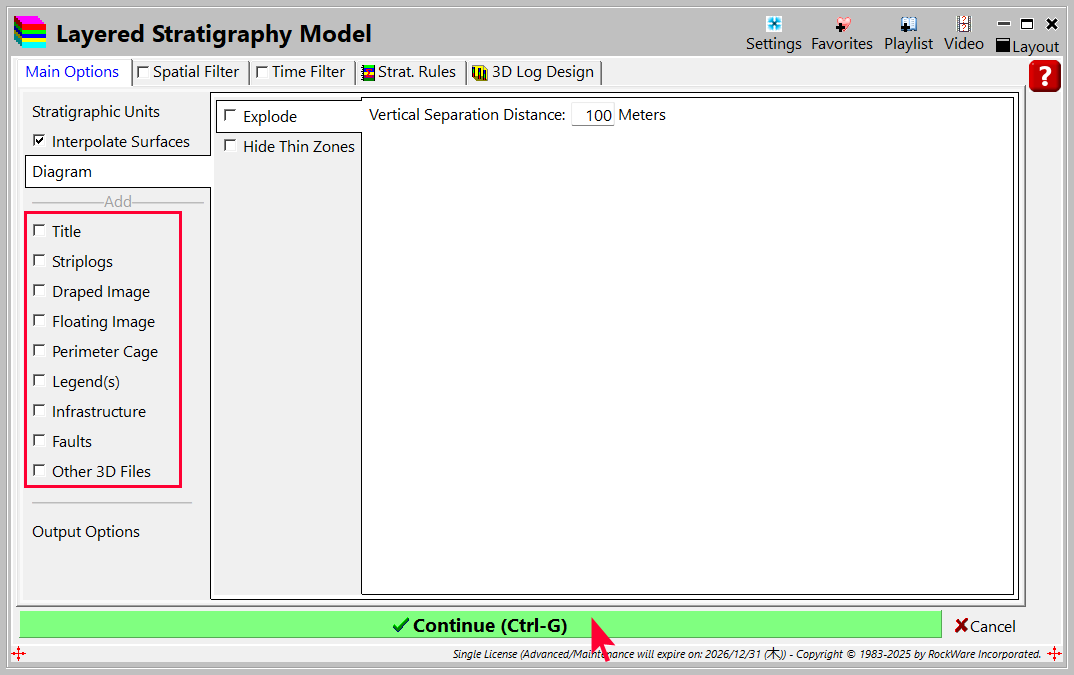The width and height of the screenshot is (1074, 675).
Task: Tick the Perimeter Cage checkbox
Action: [x=39, y=351]
